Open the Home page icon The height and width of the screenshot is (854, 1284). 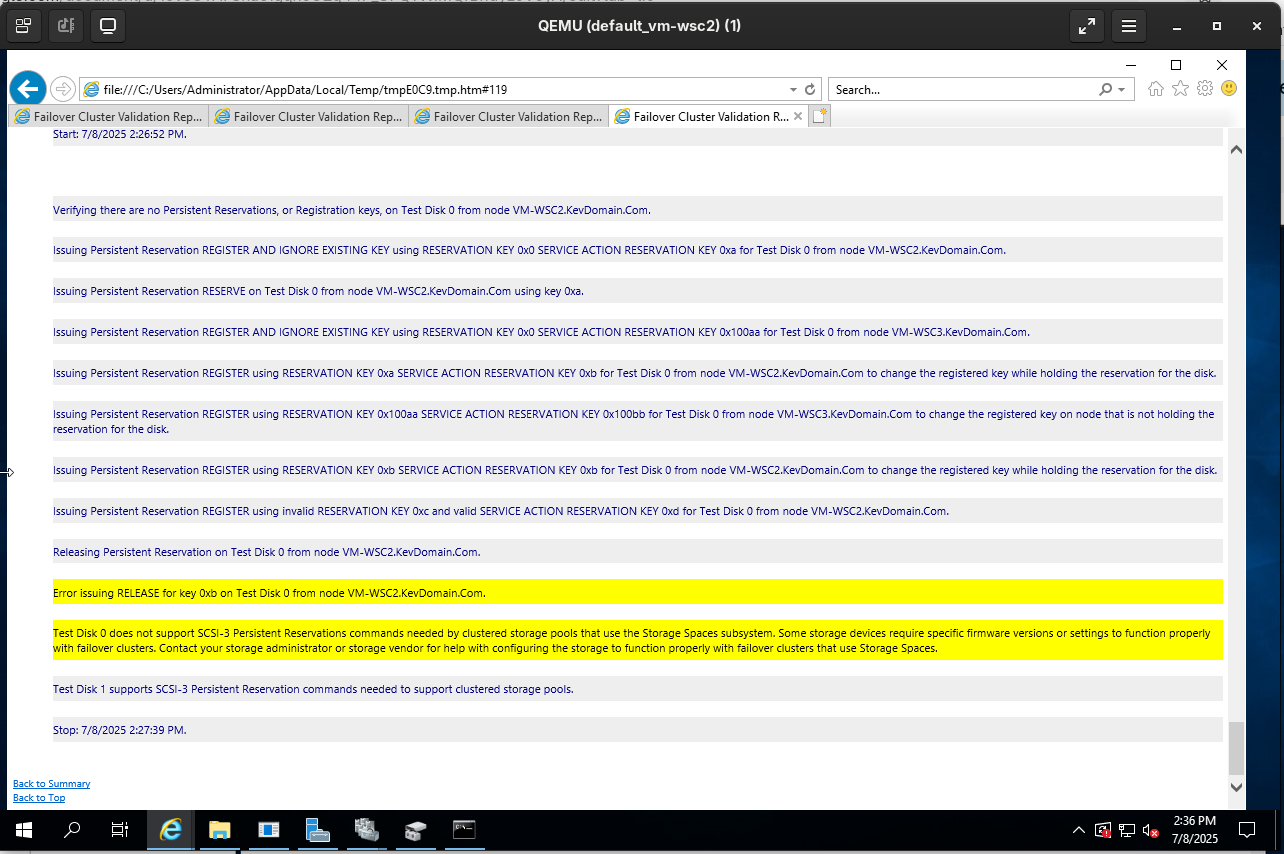[1156, 89]
